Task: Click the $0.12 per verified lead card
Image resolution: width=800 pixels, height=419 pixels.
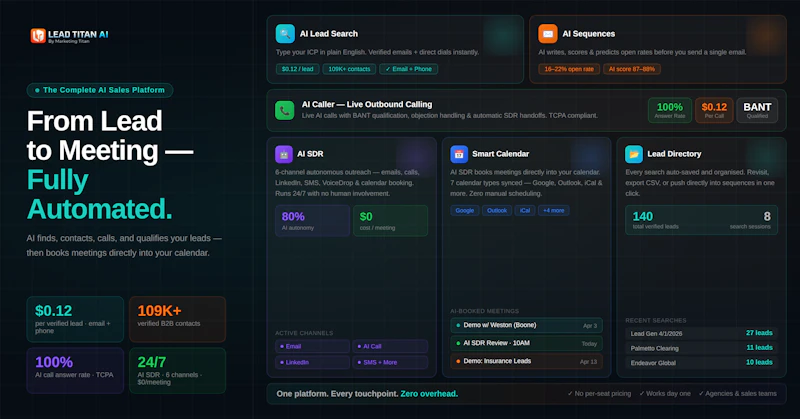Action: 75,319
